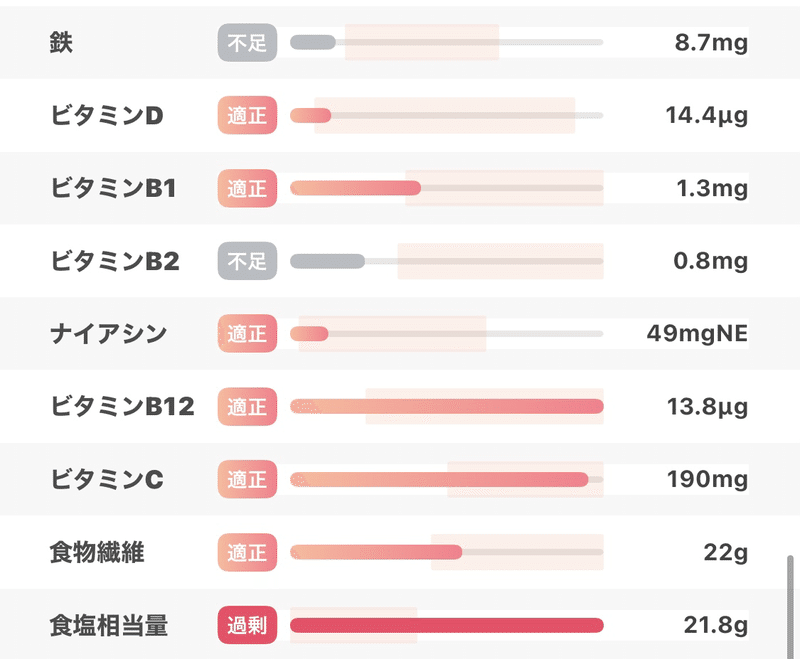The image size is (800, 659).
Task: Select the ナイアシン progress bar
Action: [x=446, y=333]
